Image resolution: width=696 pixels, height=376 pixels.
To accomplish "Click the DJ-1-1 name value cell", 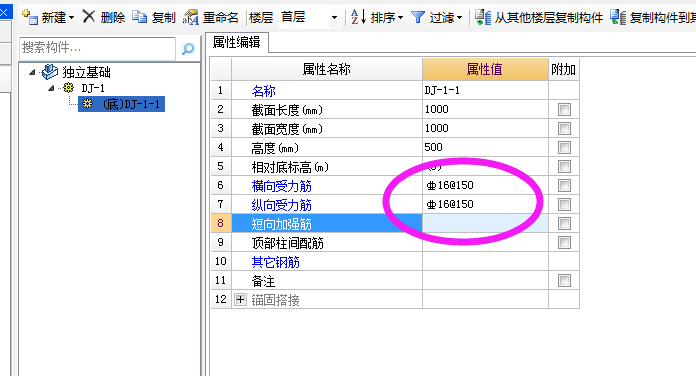I will pyautogui.click(x=485, y=91).
